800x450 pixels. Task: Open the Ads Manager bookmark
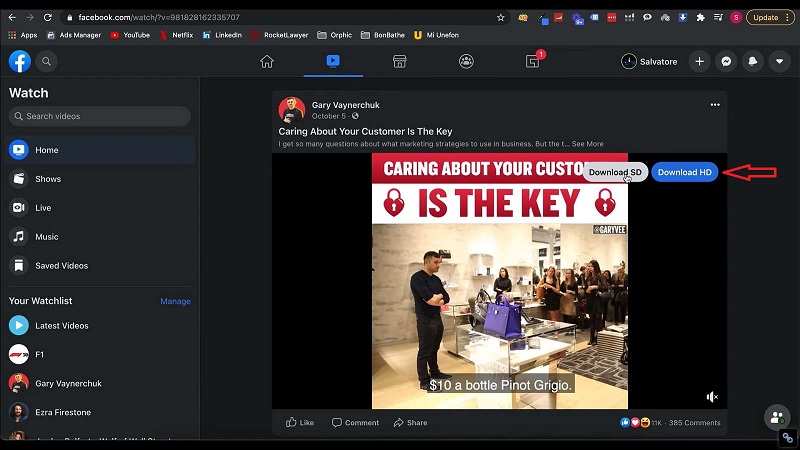point(74,35)
